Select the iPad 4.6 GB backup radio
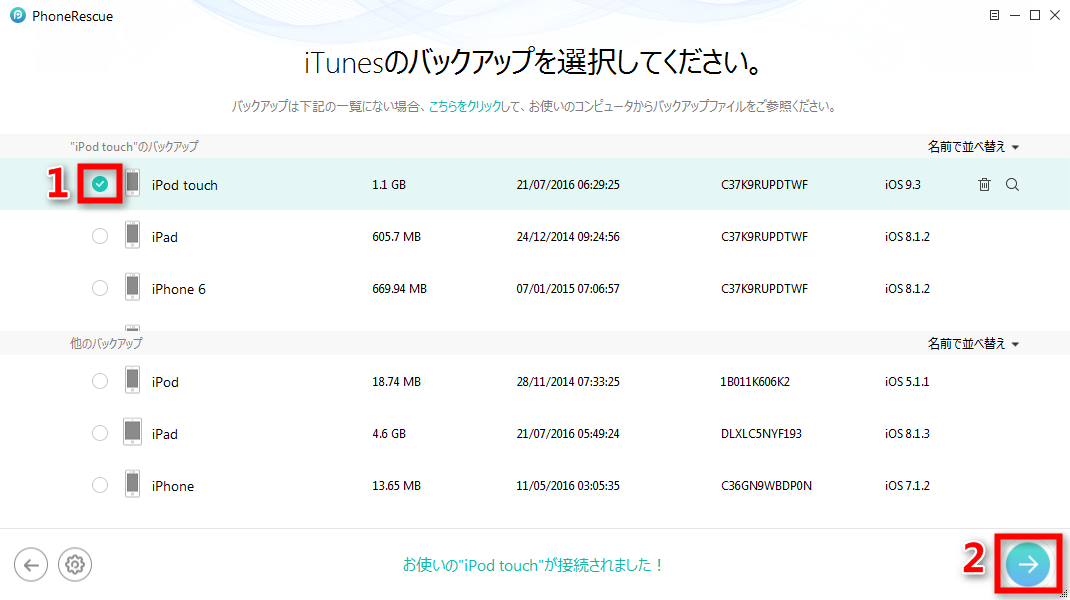 click(100, 433)
